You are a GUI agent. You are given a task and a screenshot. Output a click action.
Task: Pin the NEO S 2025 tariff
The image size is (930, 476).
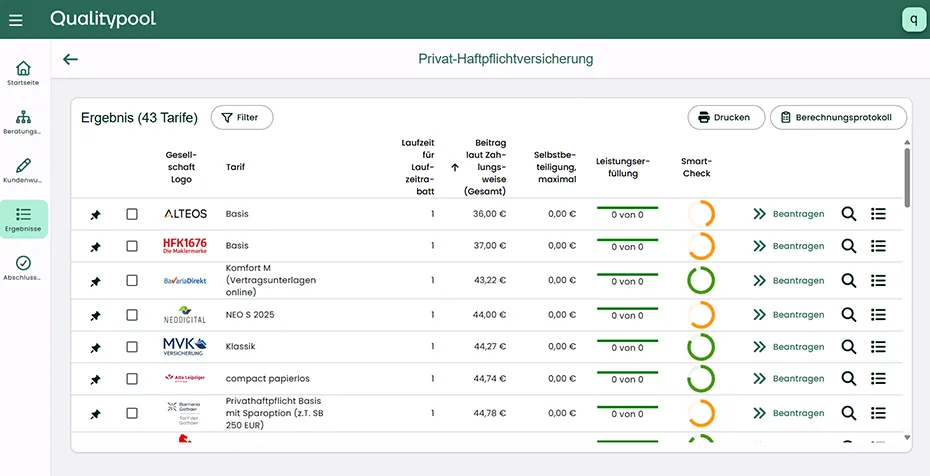pos(95,316)
